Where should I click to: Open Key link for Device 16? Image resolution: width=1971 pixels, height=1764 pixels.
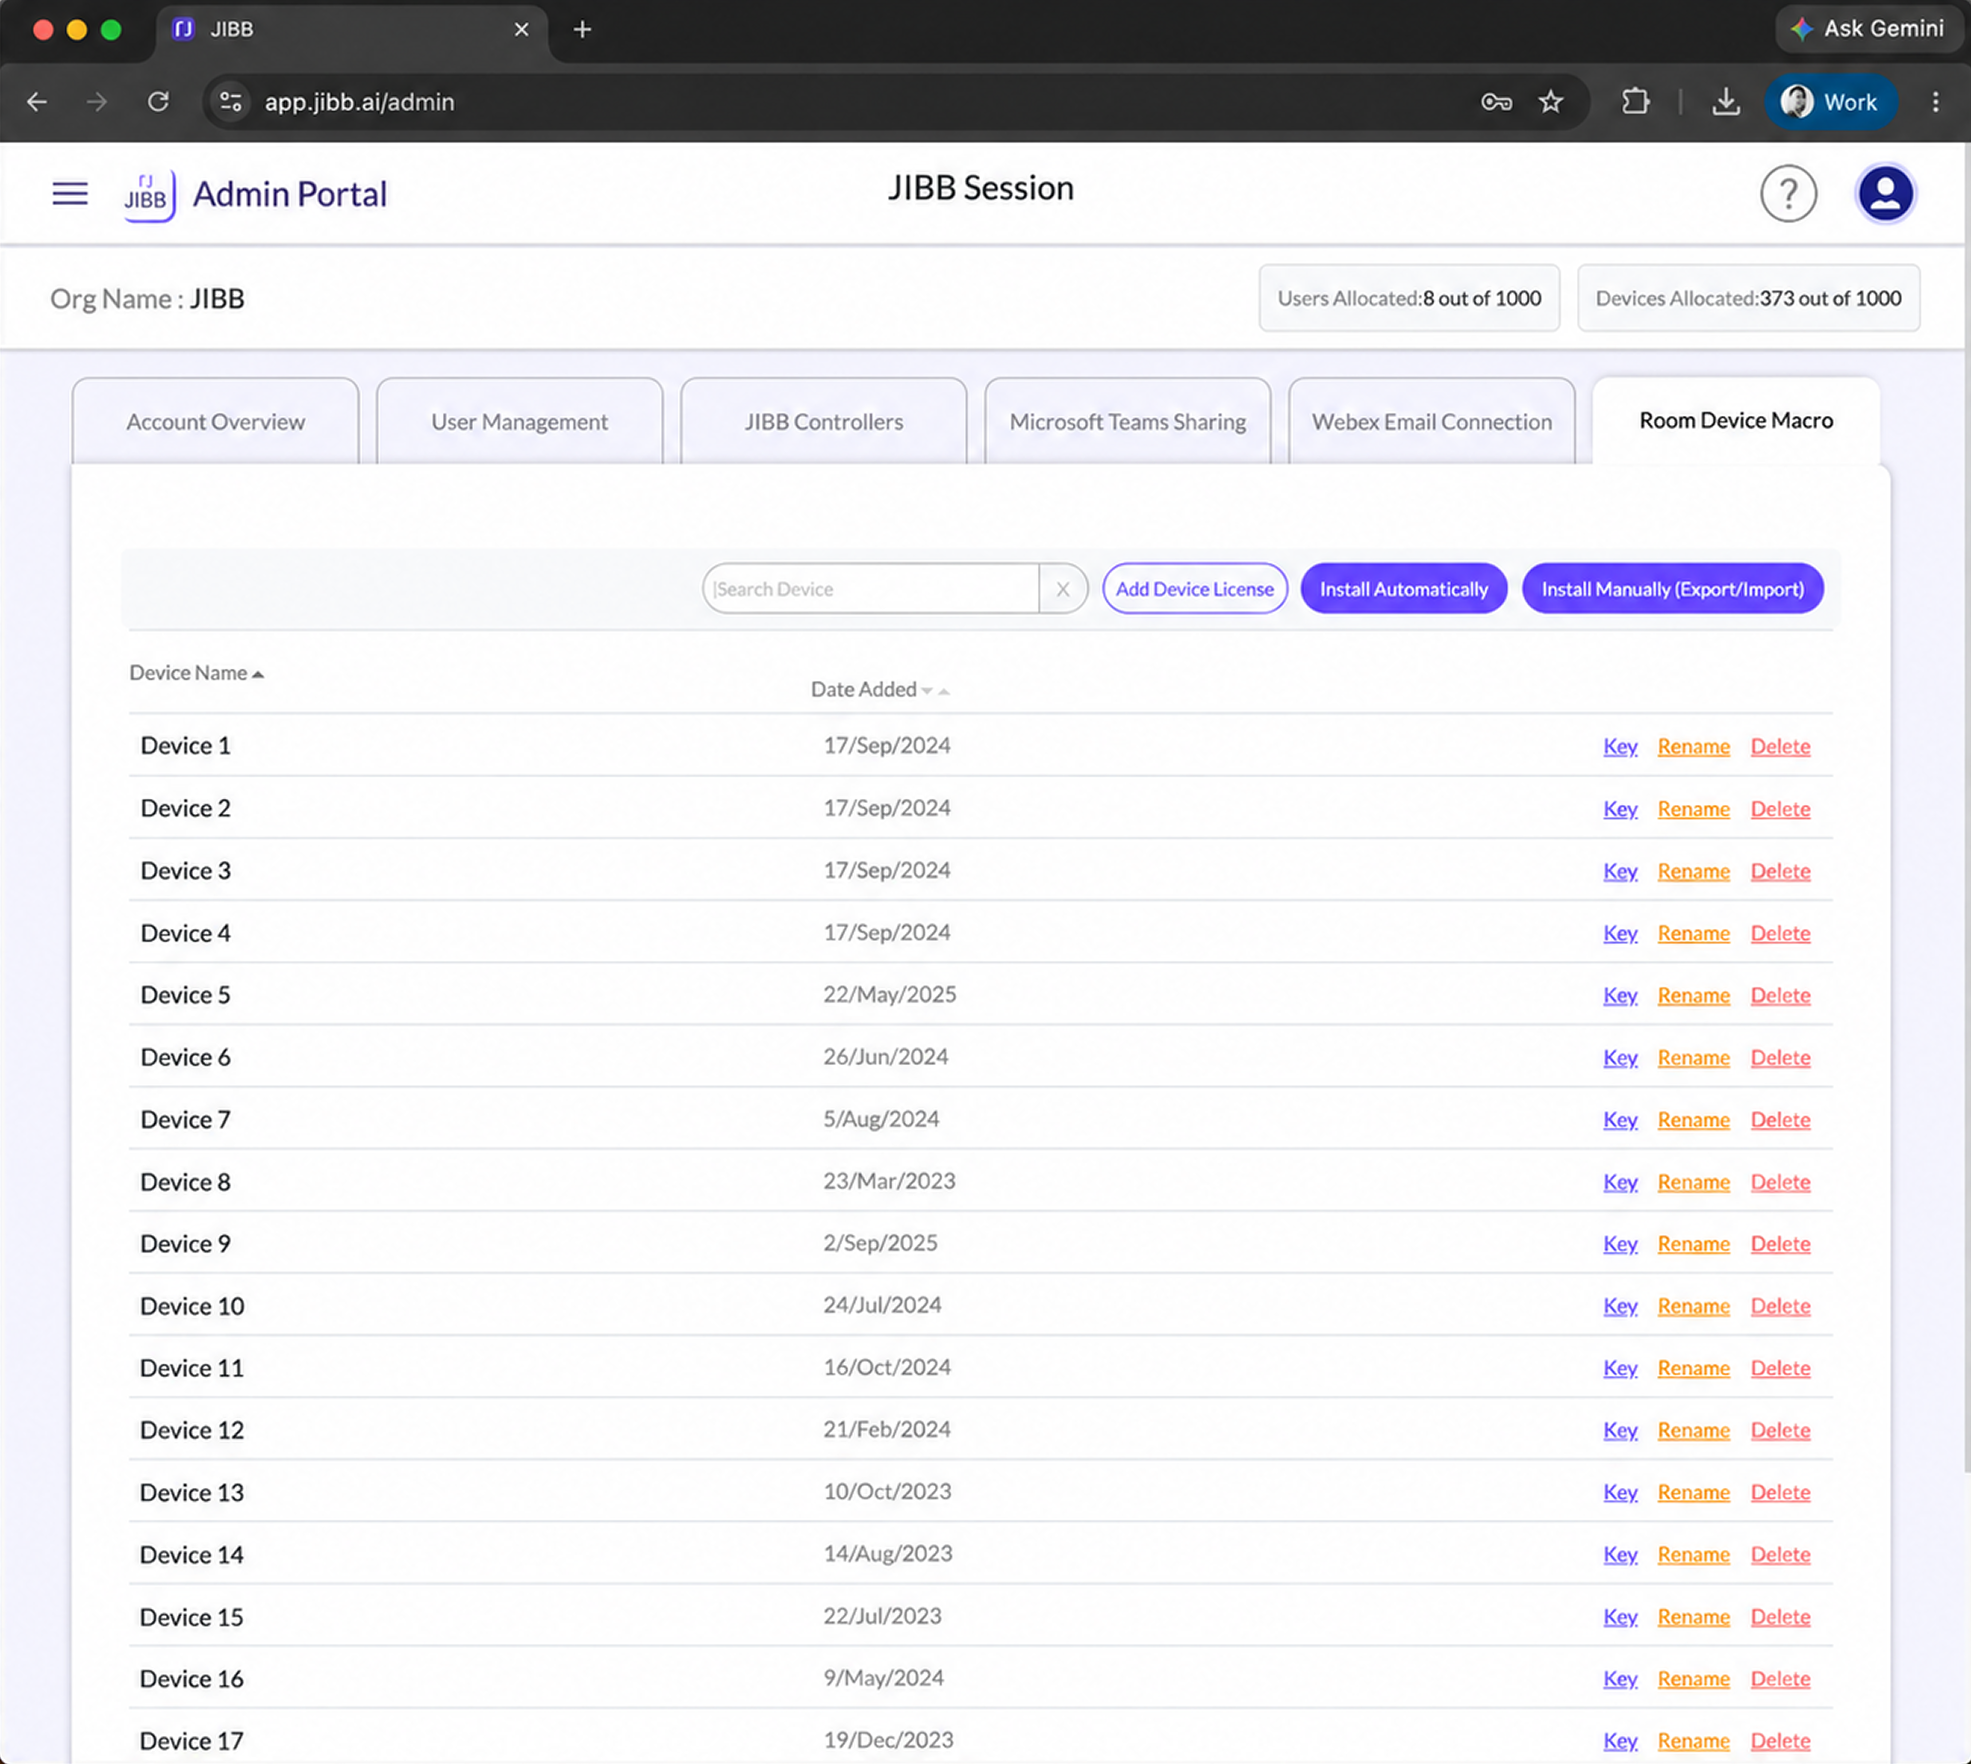click(x=1620, y=1679)
